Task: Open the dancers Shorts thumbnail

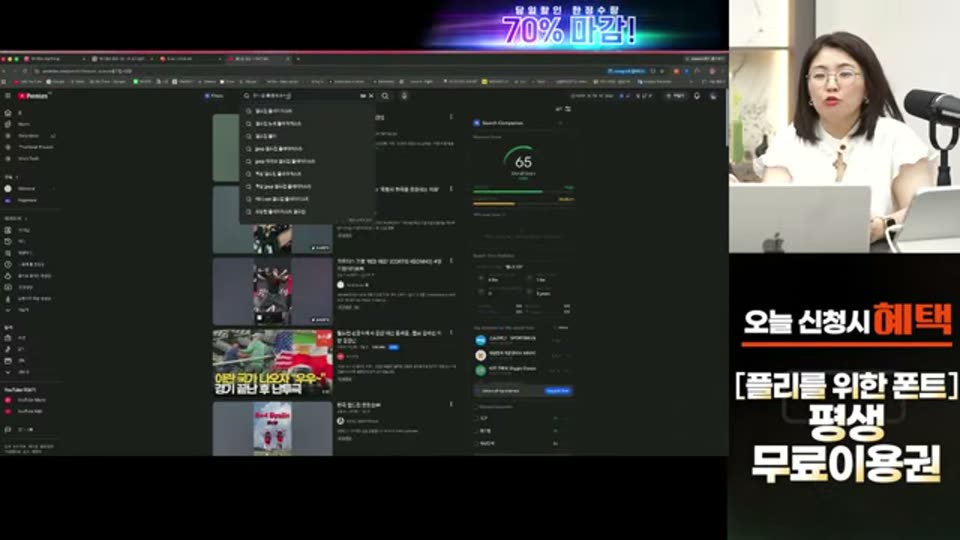Action: tap(272, 291)
